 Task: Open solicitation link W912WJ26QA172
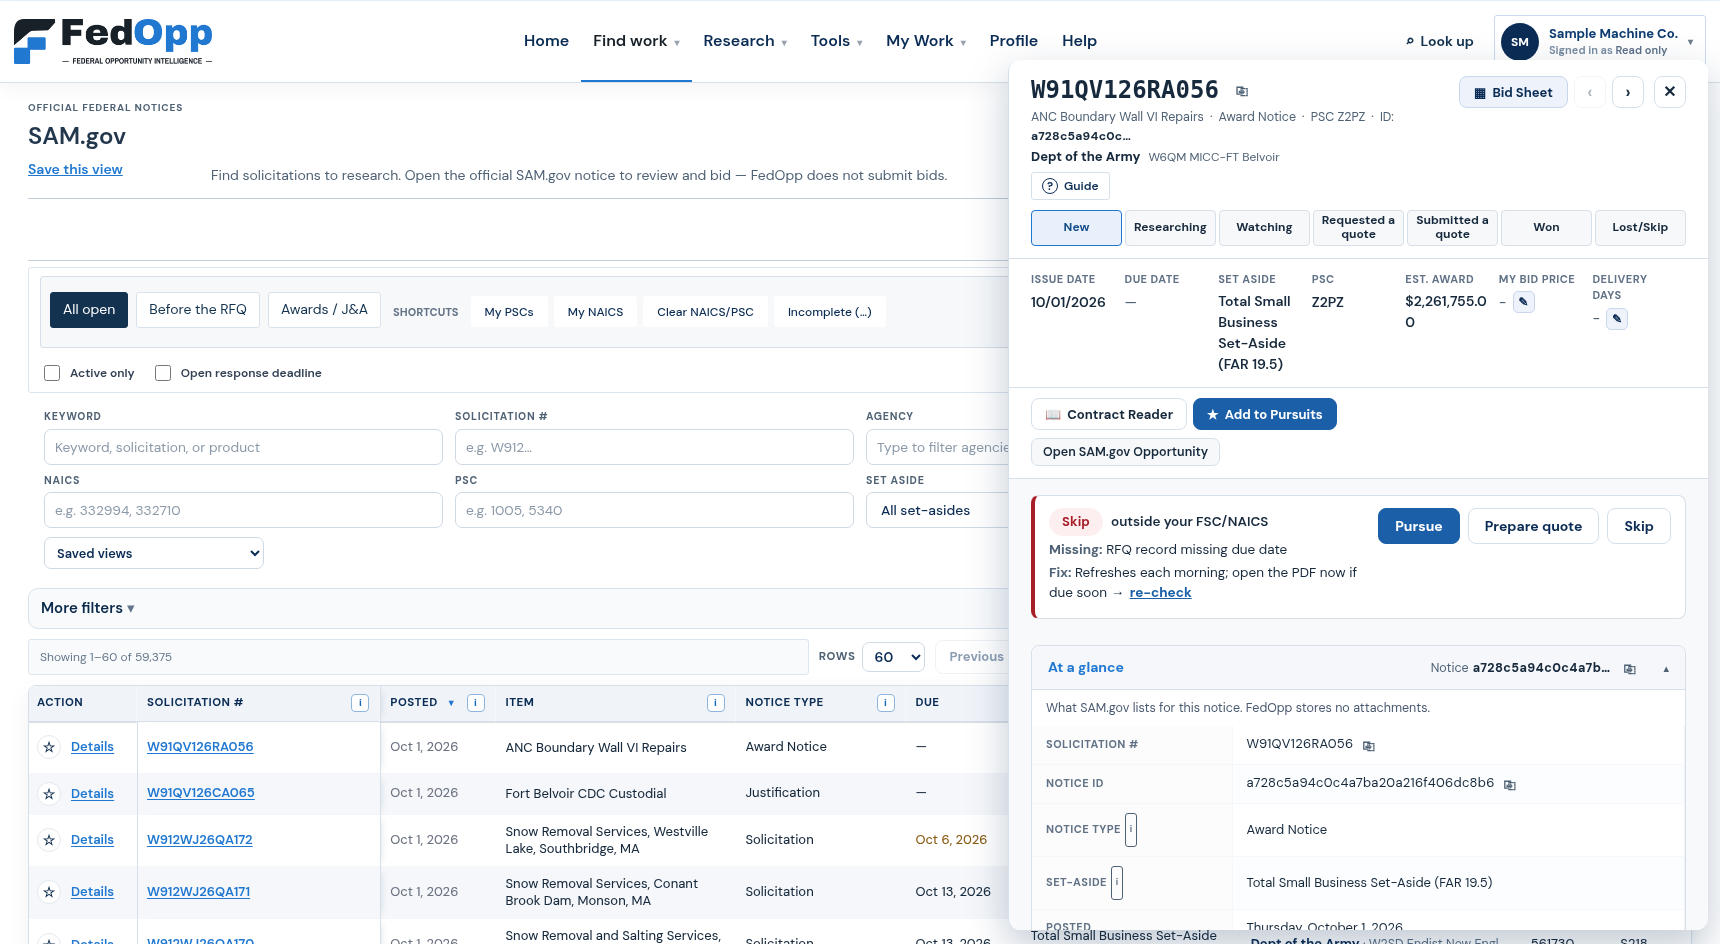tap(200, 840)
